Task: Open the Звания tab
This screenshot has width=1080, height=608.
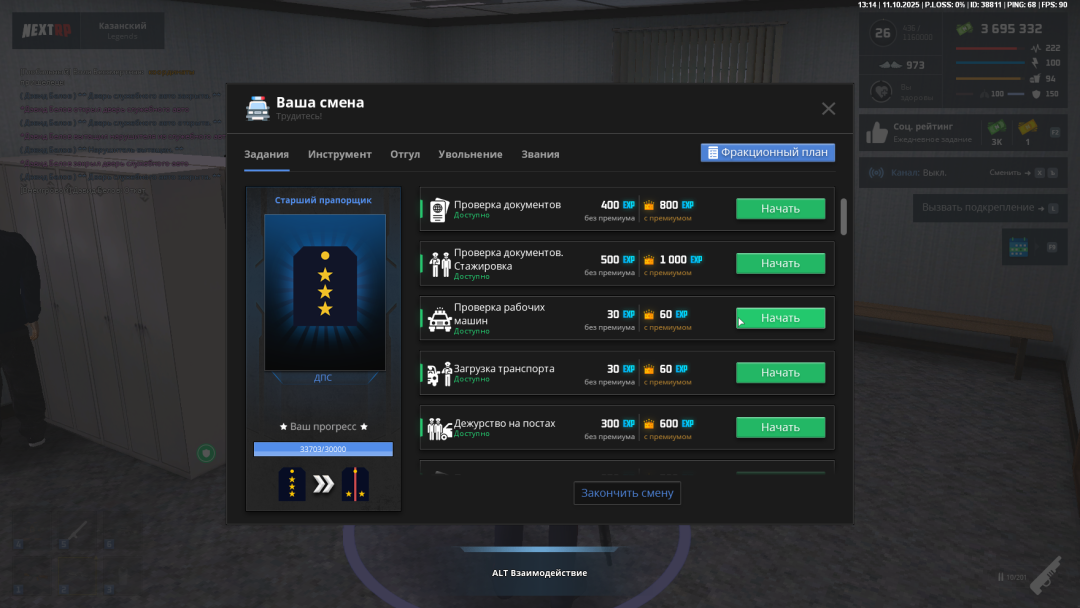Action: point(540,154)
